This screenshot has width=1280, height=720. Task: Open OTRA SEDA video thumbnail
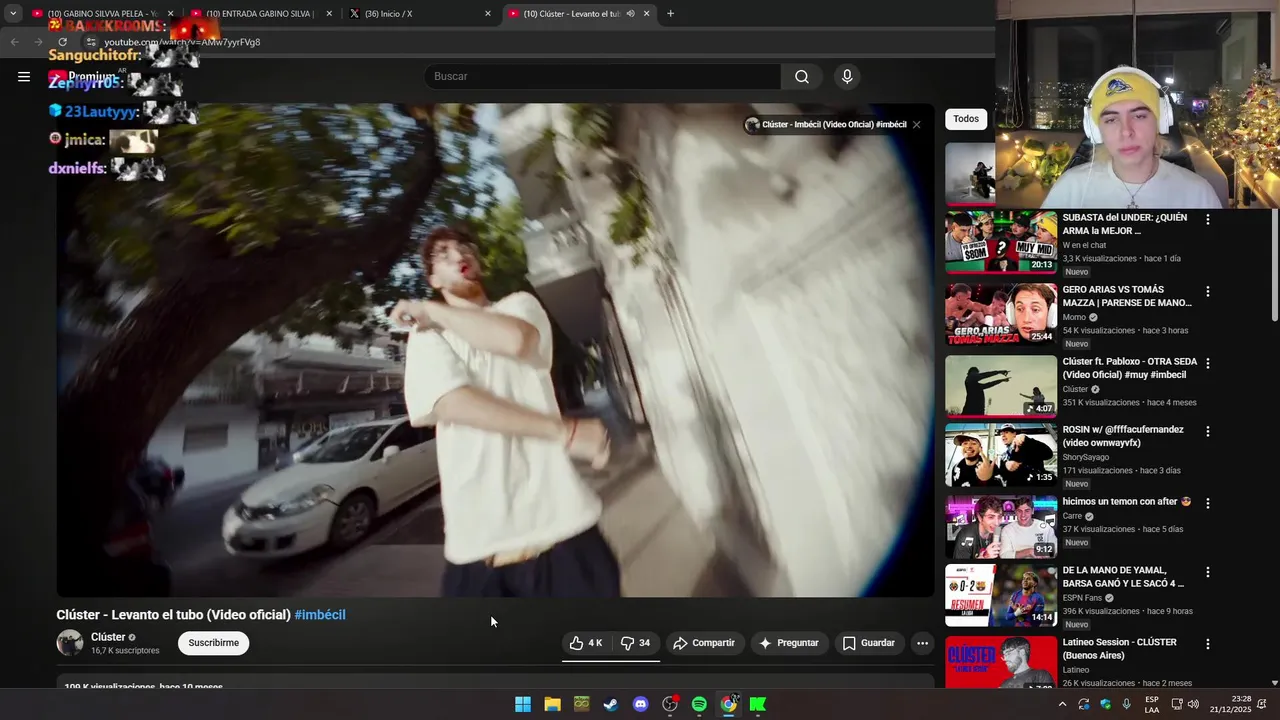1001,386
